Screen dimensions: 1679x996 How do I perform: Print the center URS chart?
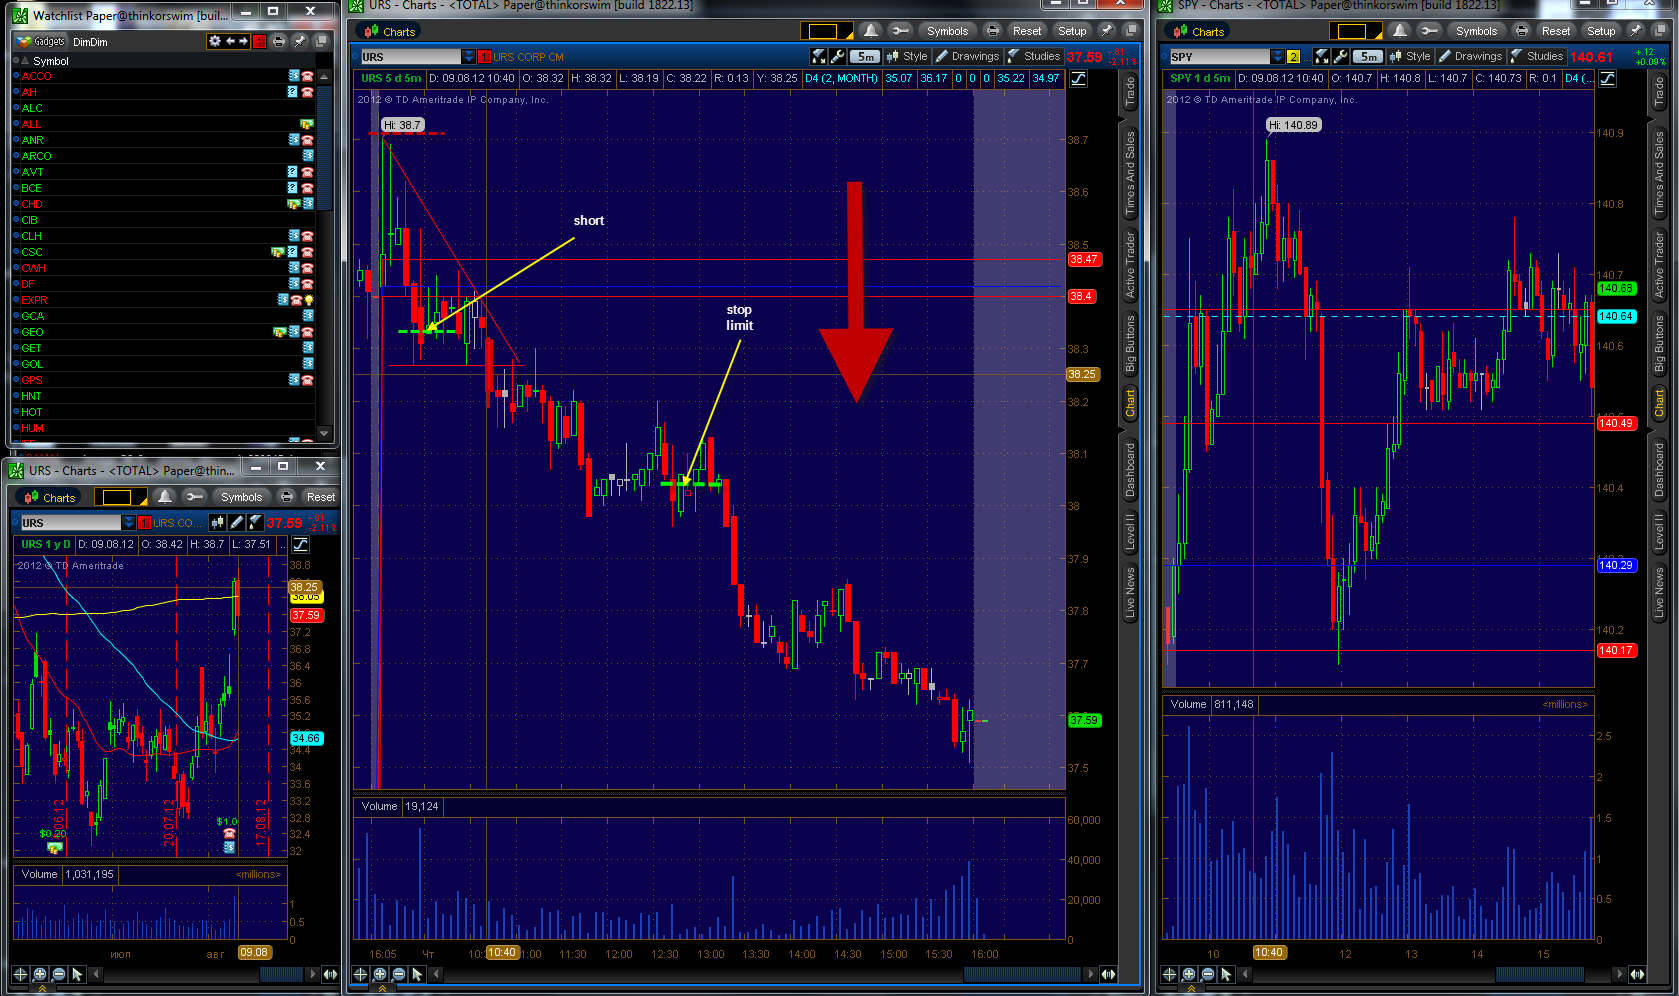coord(992,31)
